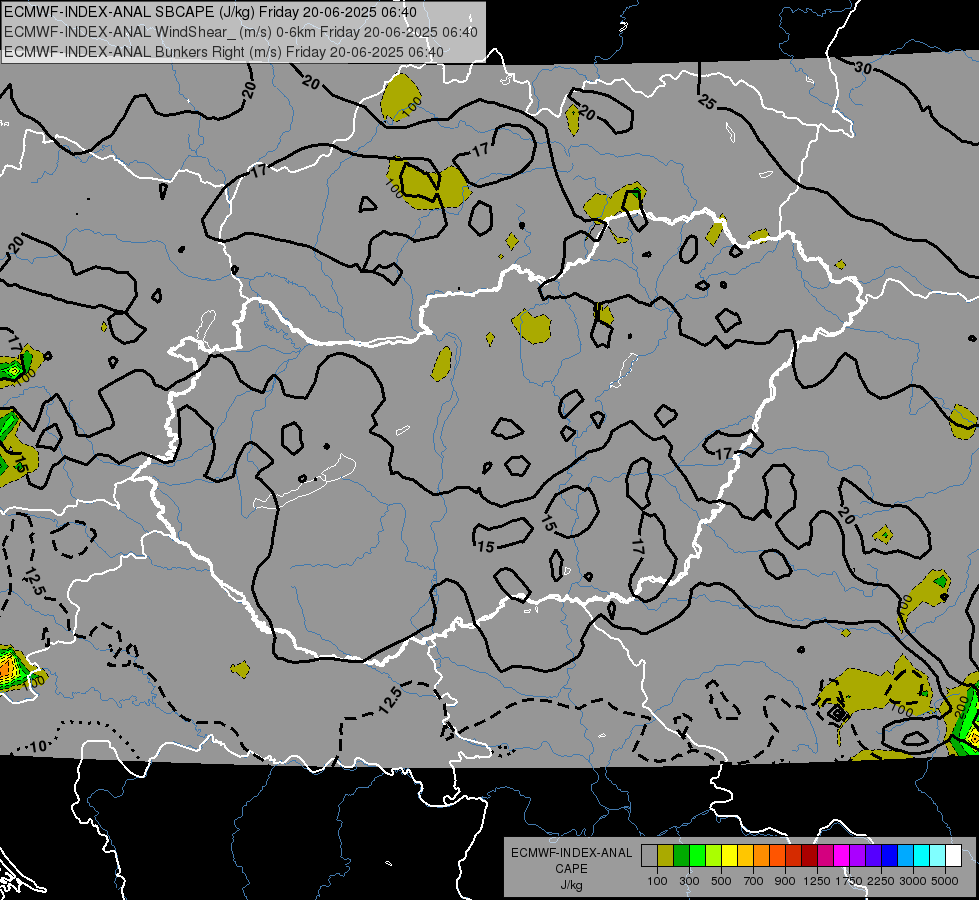Click the legend value 700
979x900 pixels.
click(x=754, y=881)
